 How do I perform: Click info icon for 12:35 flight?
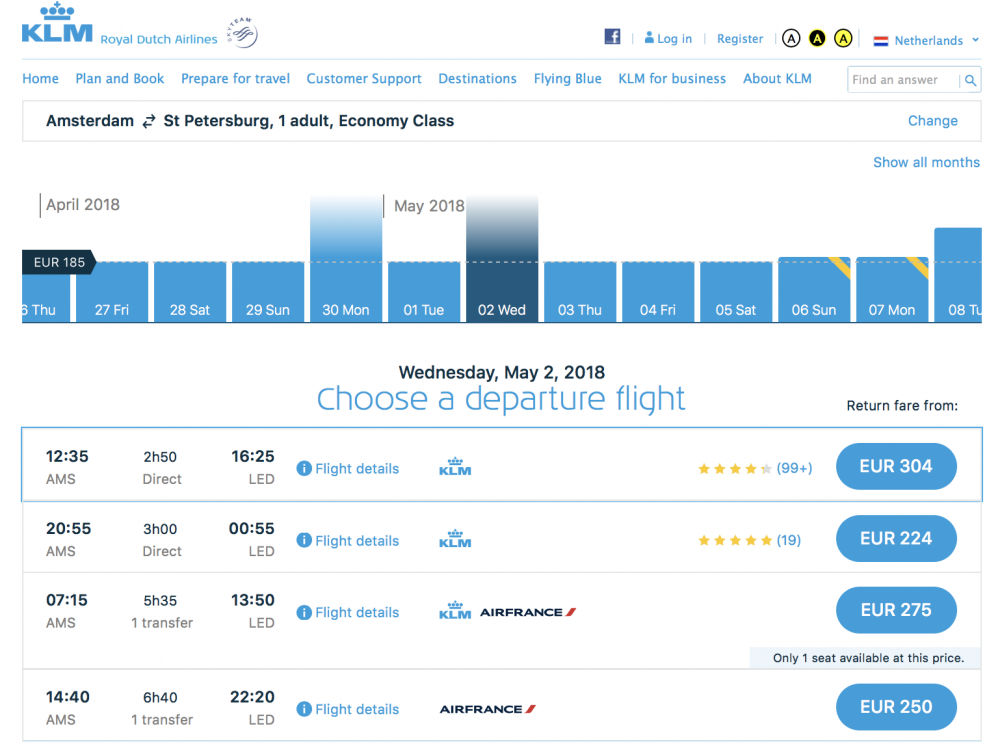point(304,469)
